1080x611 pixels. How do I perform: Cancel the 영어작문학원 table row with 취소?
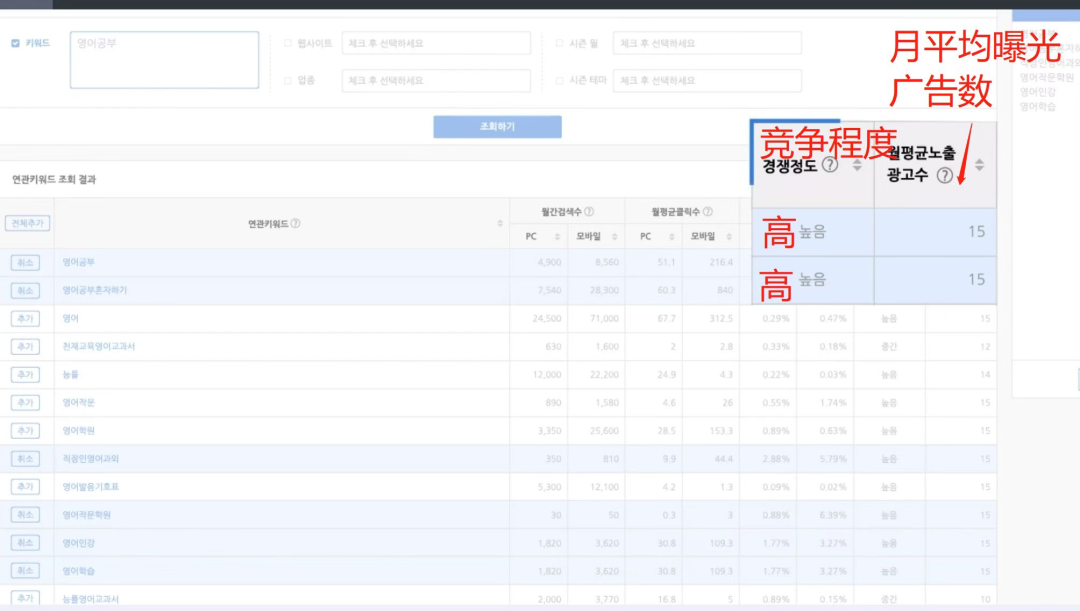[25, 515]
